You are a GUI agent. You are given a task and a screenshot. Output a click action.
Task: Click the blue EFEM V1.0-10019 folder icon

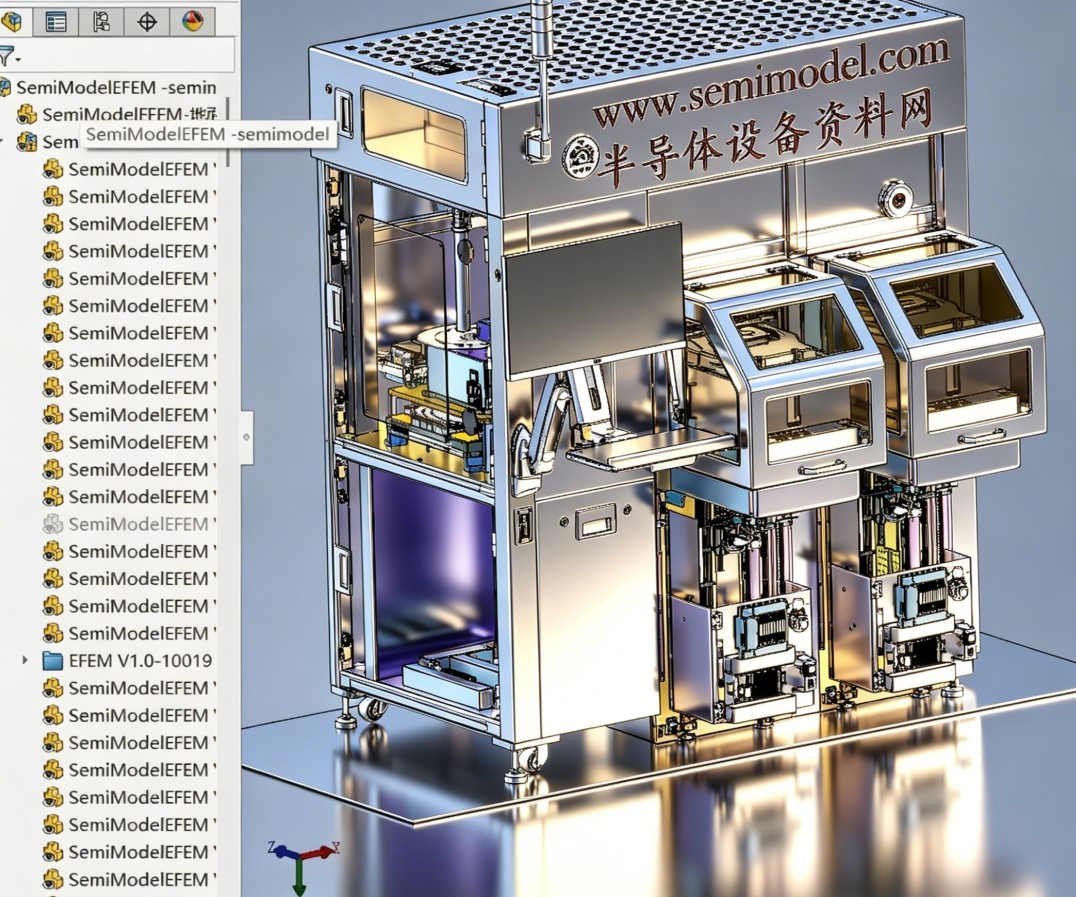pyautogui.click(x=53, y=661)
